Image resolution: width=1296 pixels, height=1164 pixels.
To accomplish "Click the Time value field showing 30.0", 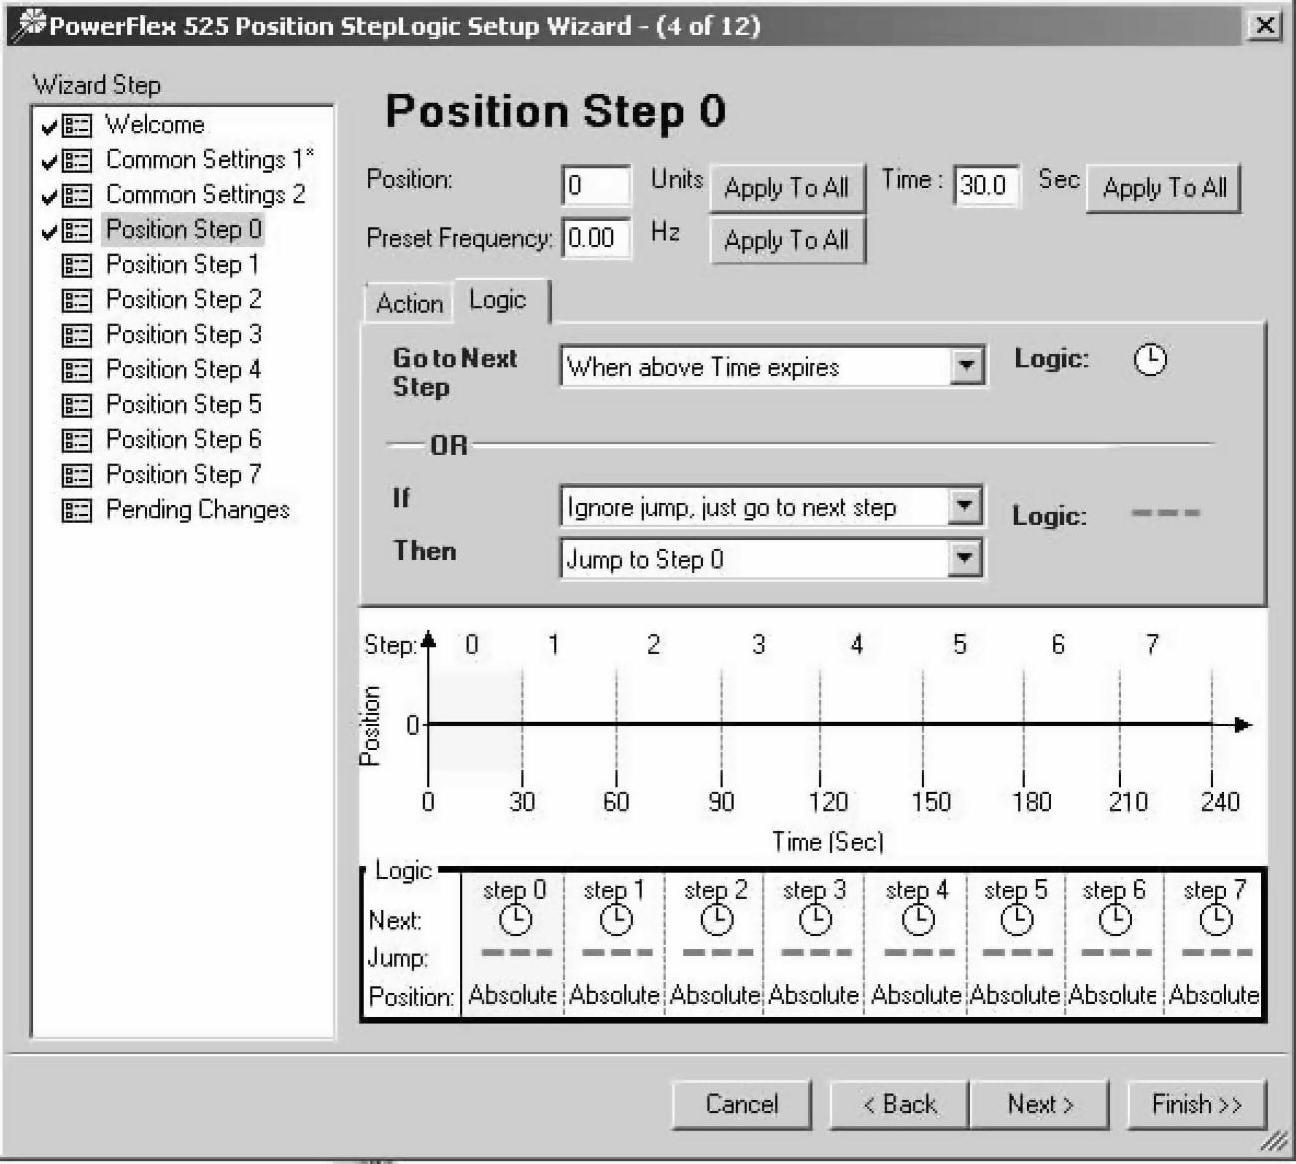I will 987,185.
